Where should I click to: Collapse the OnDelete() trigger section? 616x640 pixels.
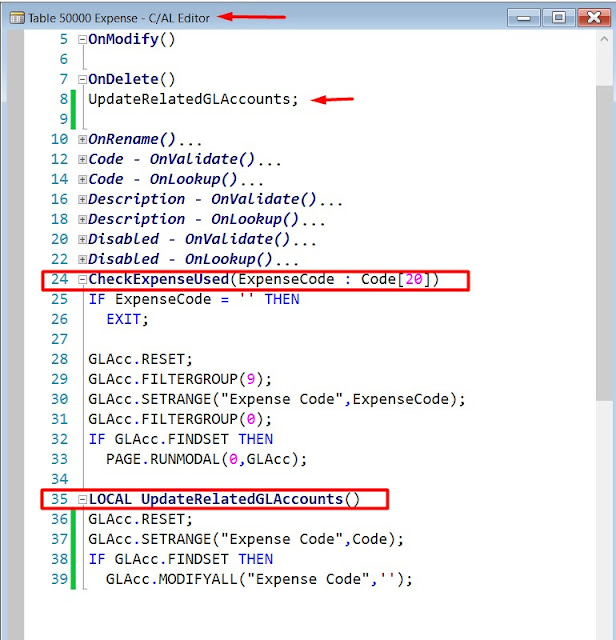(x=82, y=80)
